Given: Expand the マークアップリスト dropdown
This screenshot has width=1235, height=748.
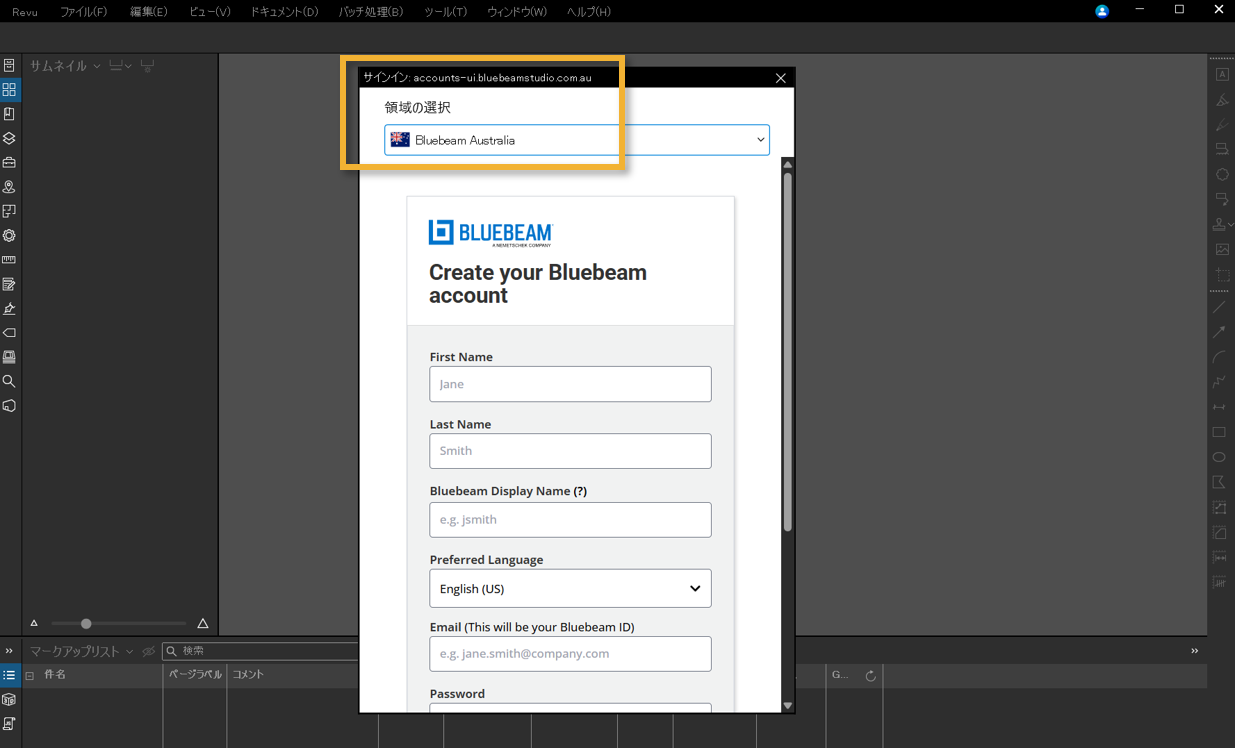Looking at the screenshot, I should 129,651.
